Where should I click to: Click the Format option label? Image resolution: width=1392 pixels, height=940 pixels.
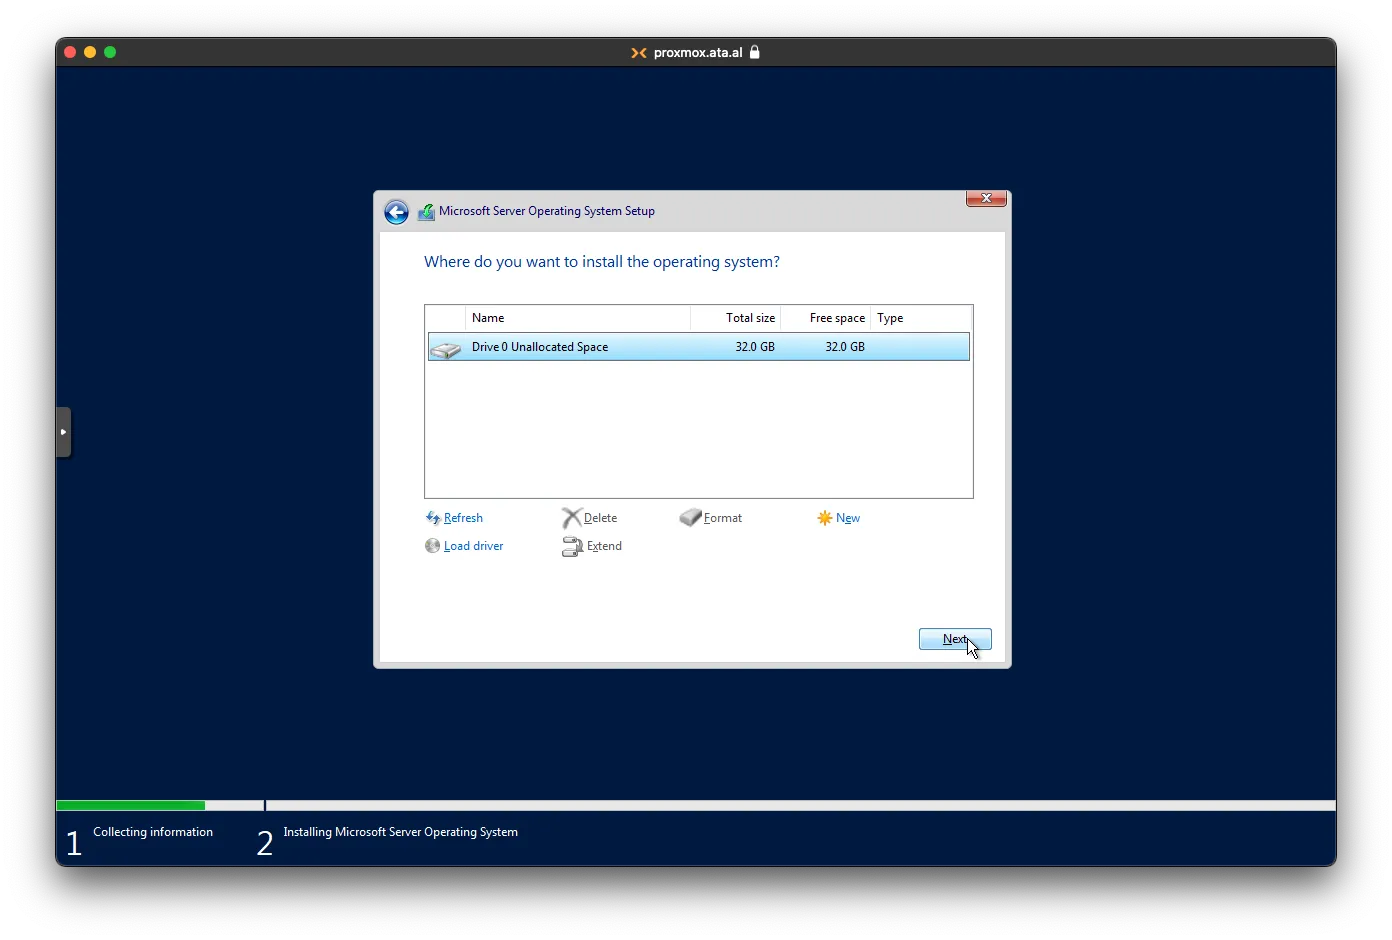723,518
